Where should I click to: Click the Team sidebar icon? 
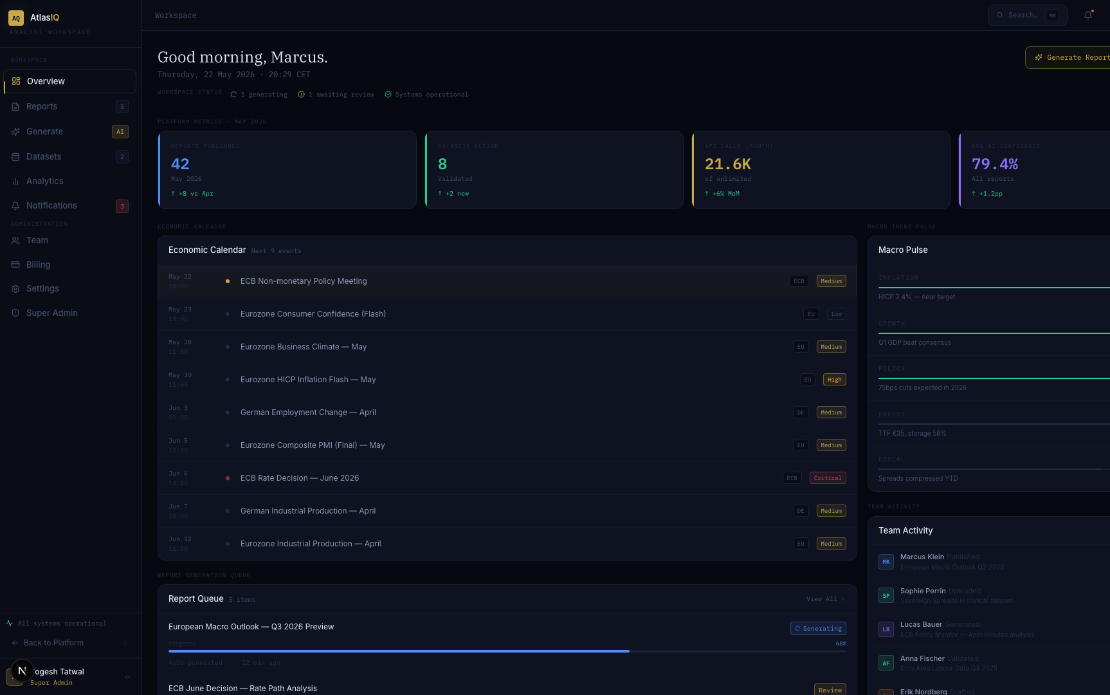(16, 241)
